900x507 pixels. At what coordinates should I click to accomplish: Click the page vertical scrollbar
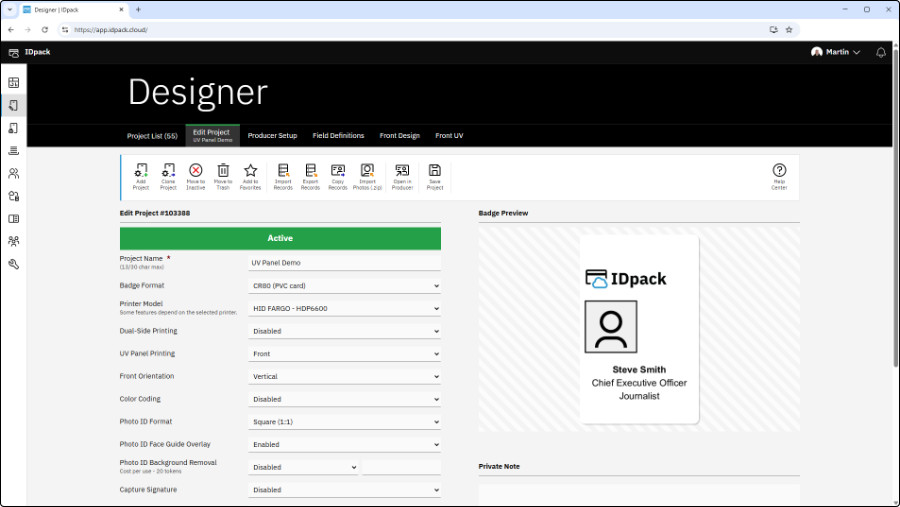(895, 207)
